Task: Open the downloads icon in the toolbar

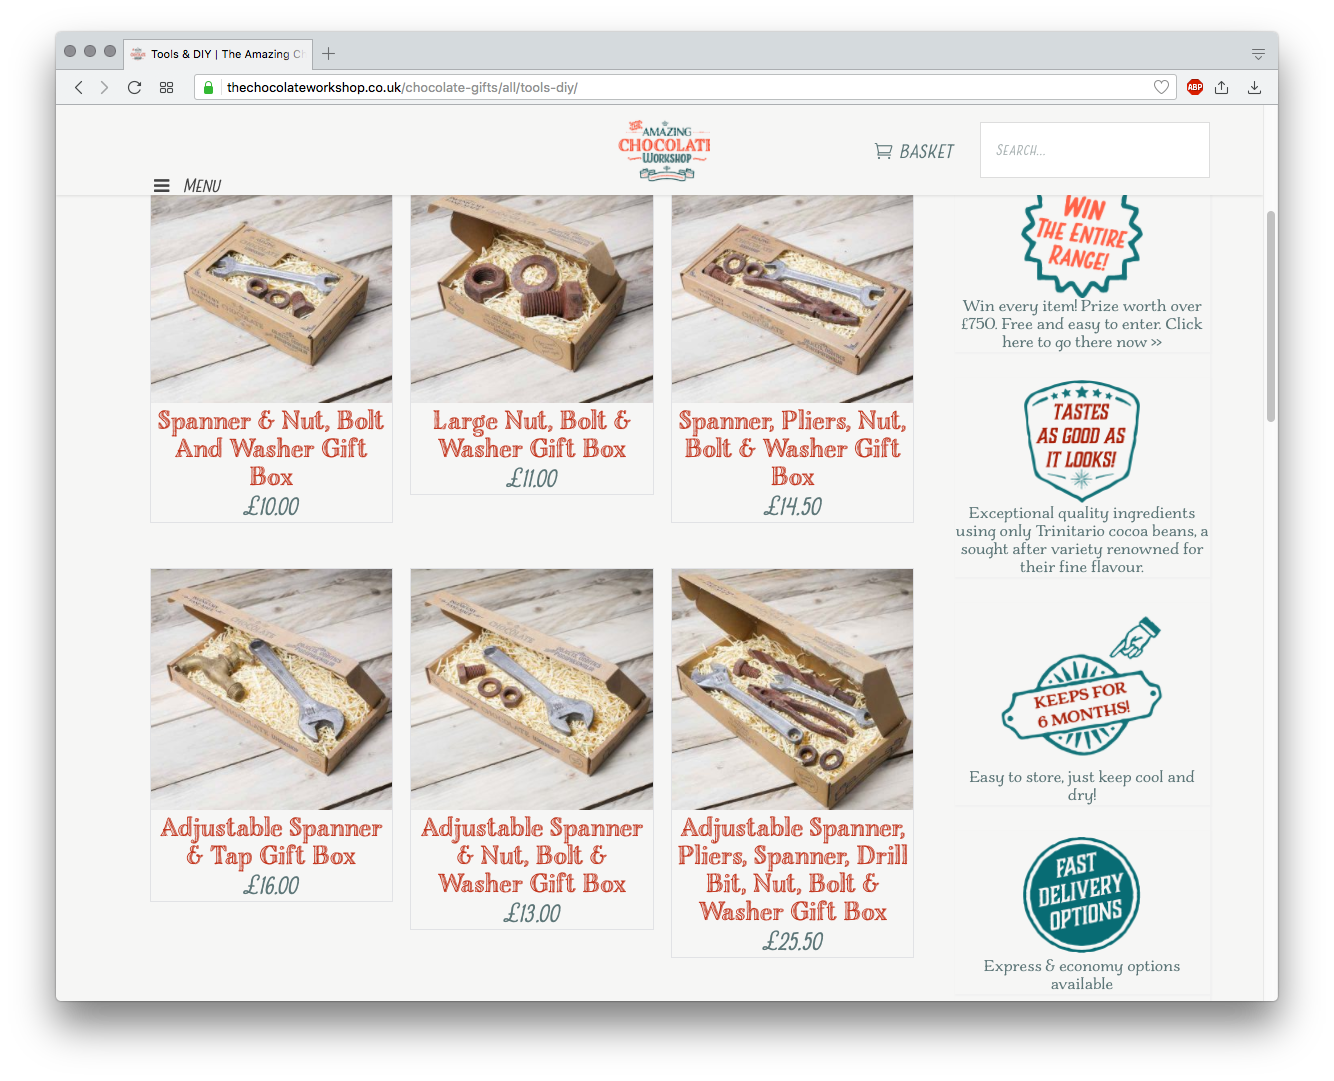Action: click(x=1254, y=87)
